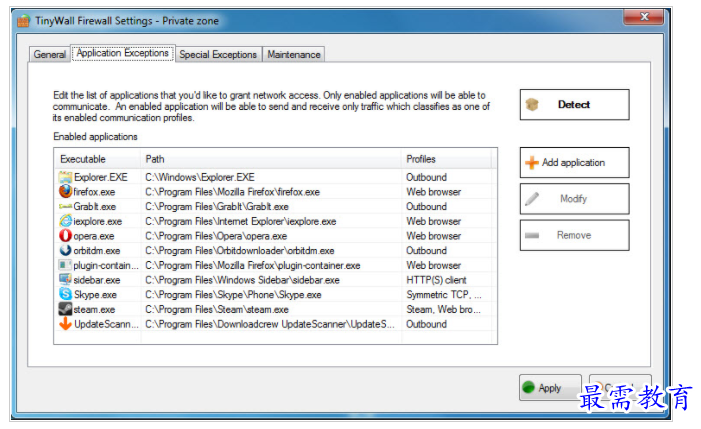Click the Steam icon

65,309
